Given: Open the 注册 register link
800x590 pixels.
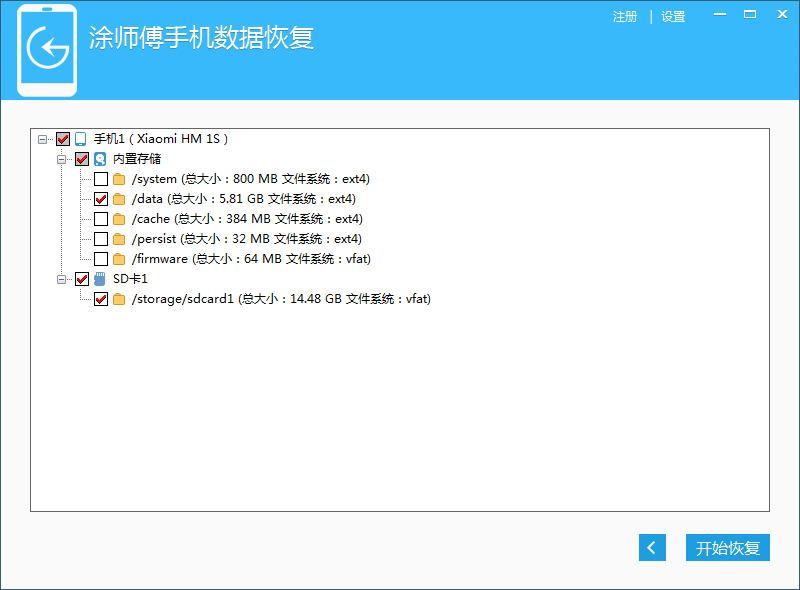Looking at the screenshot, I should pos(624,17).
